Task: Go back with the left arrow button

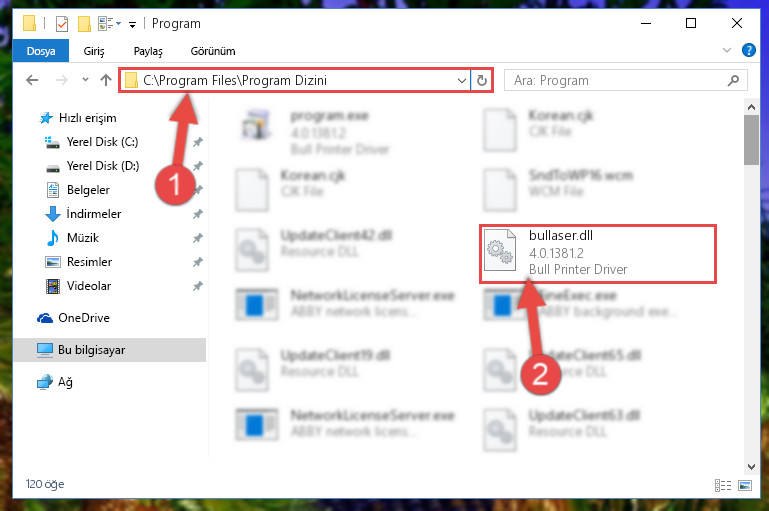Action: pos(32,80)
